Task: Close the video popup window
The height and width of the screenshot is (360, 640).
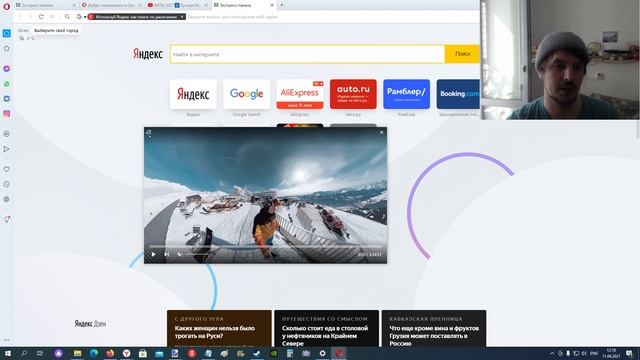Action: pos(382,132)
